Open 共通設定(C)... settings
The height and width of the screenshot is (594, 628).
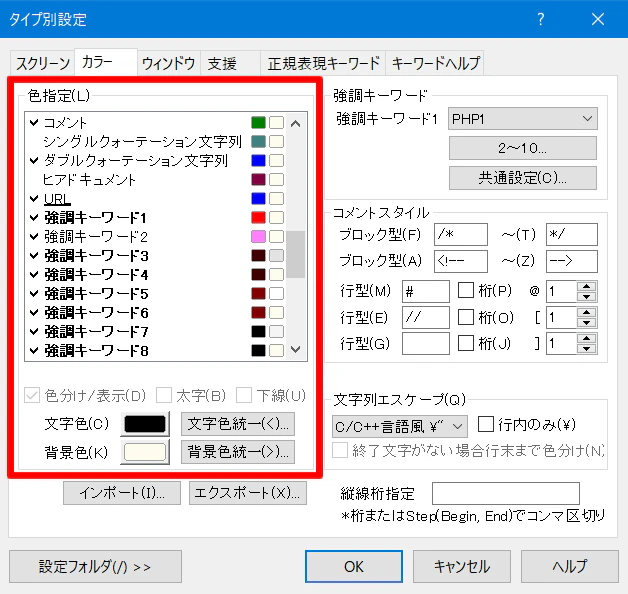[523, 178]
